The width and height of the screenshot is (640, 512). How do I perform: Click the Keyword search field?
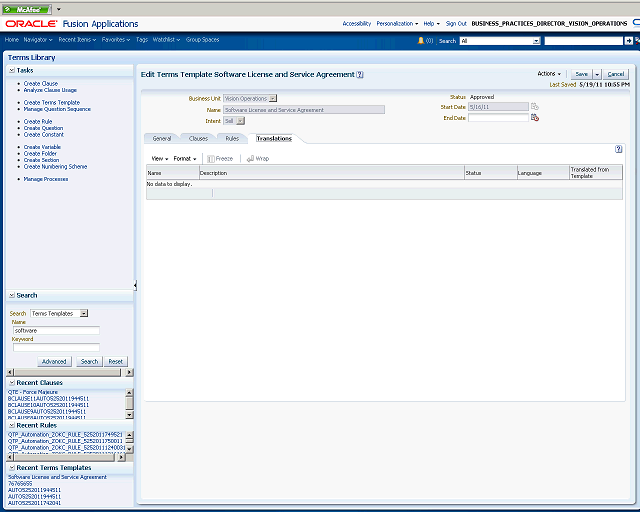(x=56, y=347)
